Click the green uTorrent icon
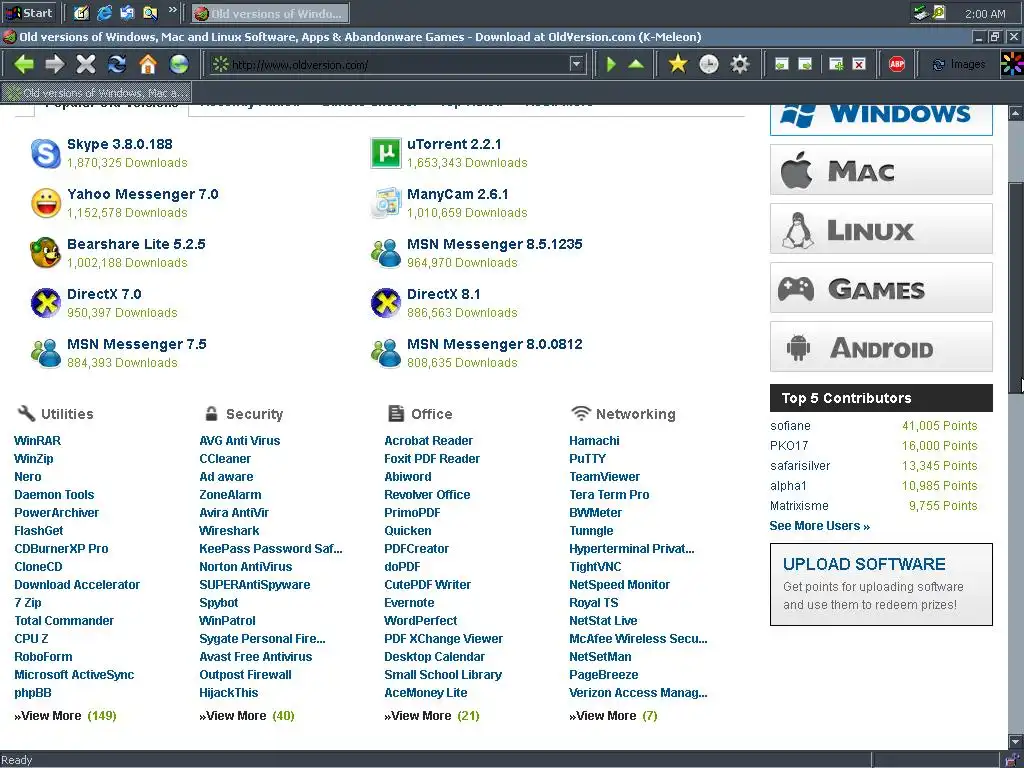The image size is (1024, 768). click(x=385, y=153)
